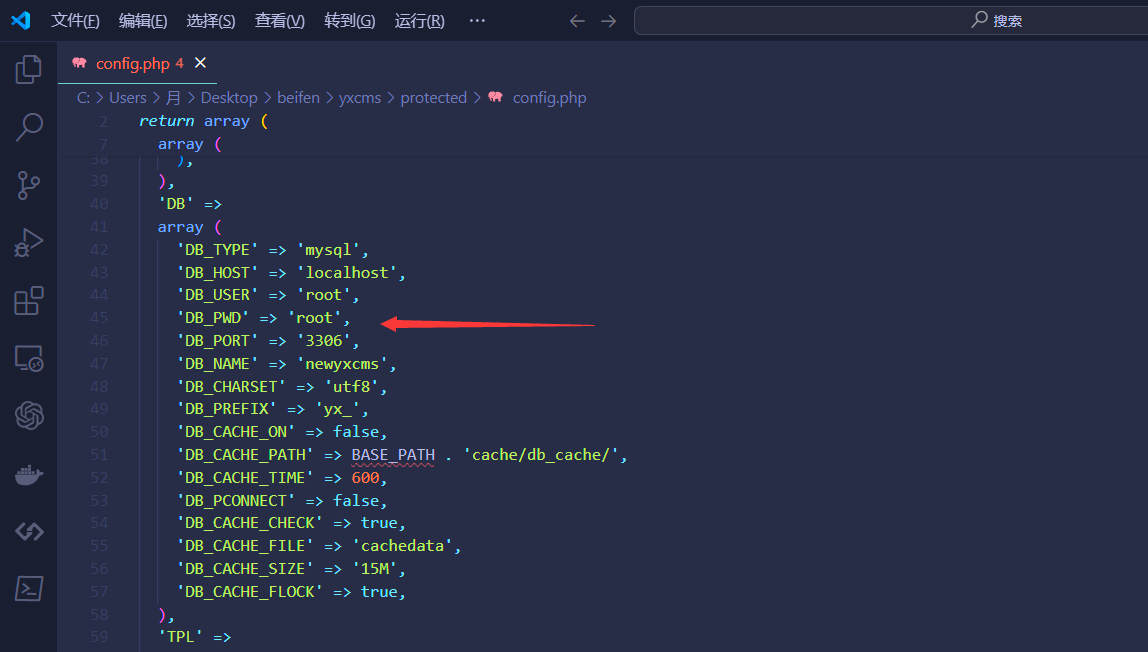Open the Remote Explorer view
The image size is (1148, 652).
click(x=28, y=358)
